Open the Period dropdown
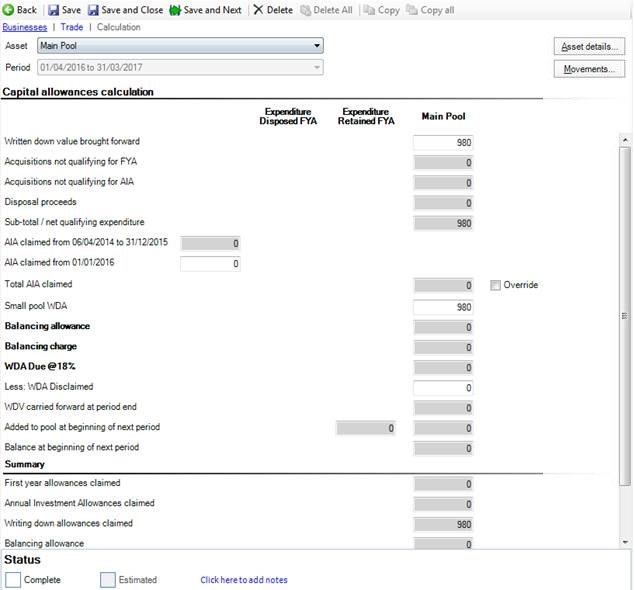 [180, 67]
